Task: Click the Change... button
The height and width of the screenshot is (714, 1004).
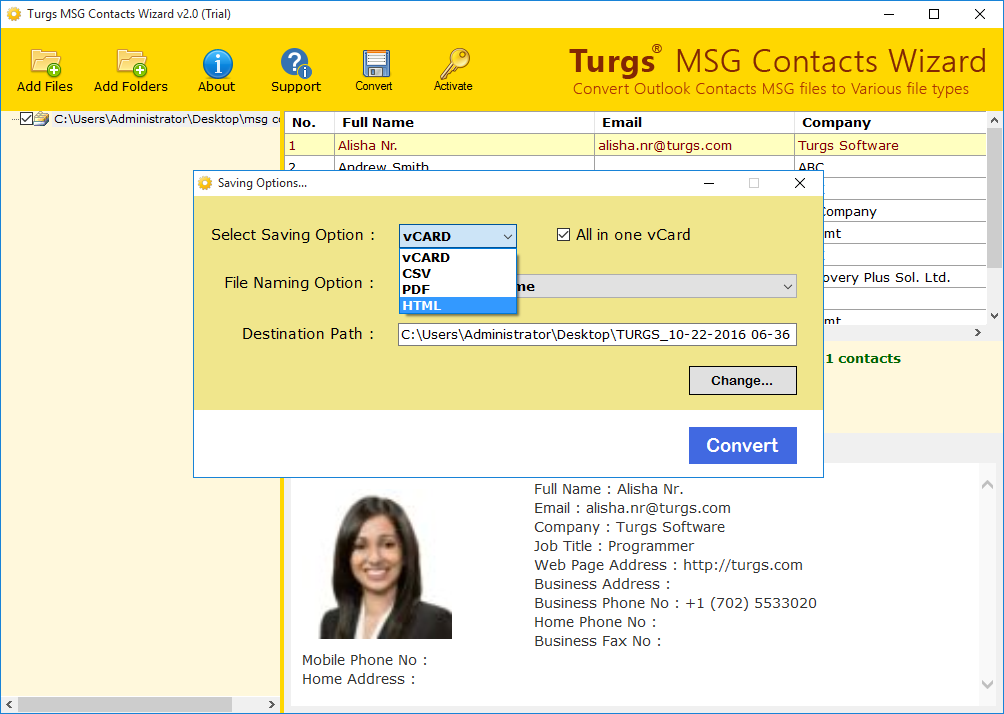Action: [743, 380]
